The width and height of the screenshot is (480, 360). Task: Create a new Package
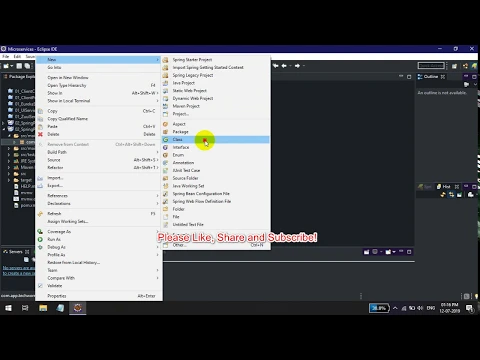[215, 132]
